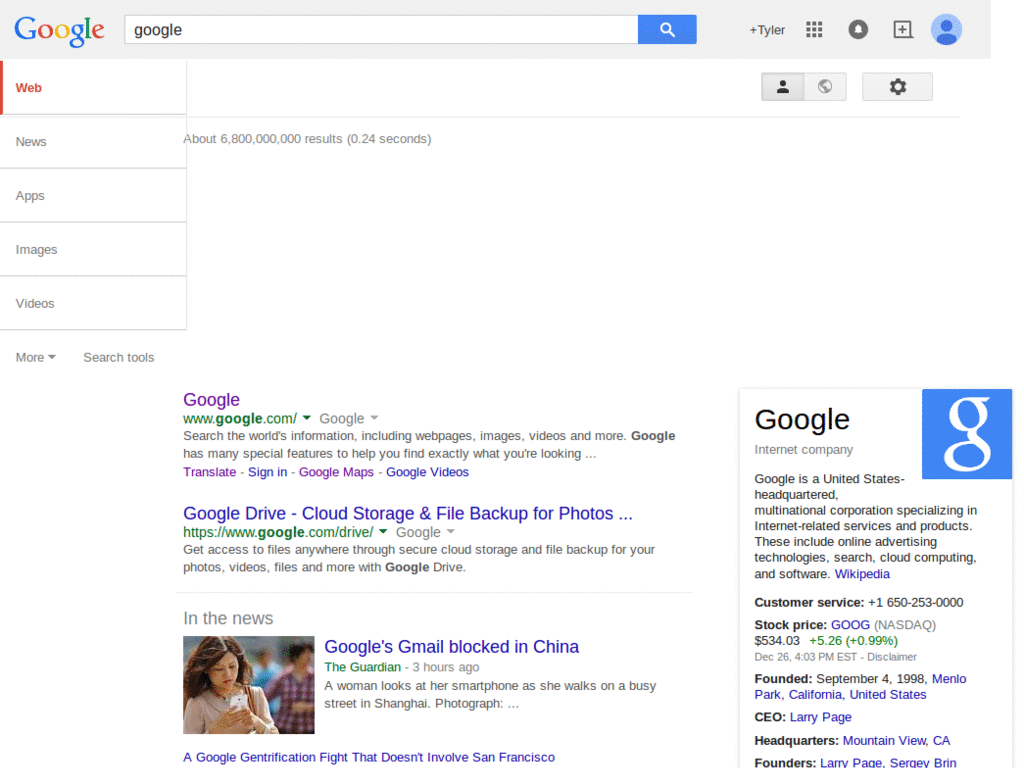Click the $534.03 stock price value
The image size is (1024, 768).
(x=776, y=641)
